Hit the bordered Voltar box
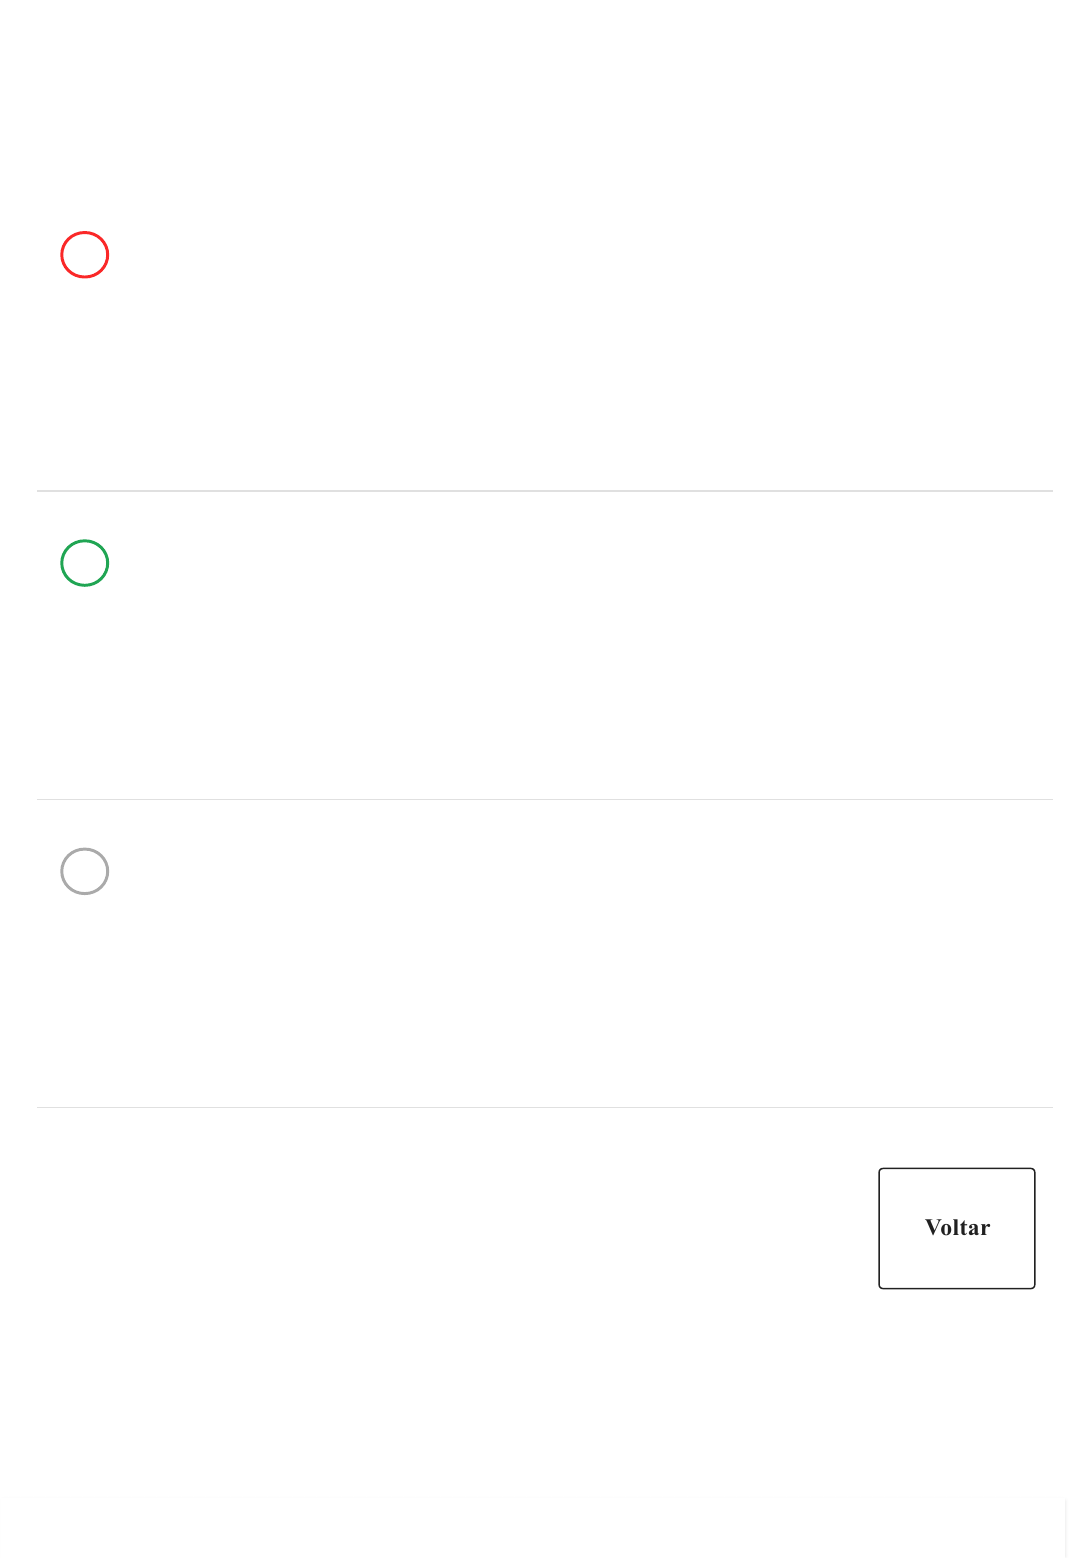The width and height of the screenshot is (1077, 1558). (956, 1228)
